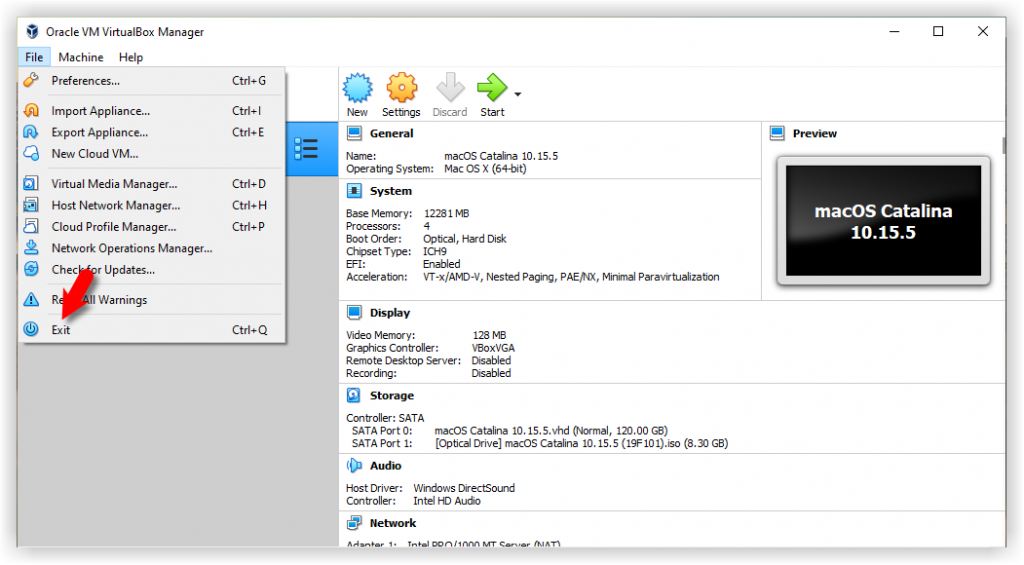Click the General section heading
The height and width of the screenshot is (565, 1024).
(x=391, y=133)
